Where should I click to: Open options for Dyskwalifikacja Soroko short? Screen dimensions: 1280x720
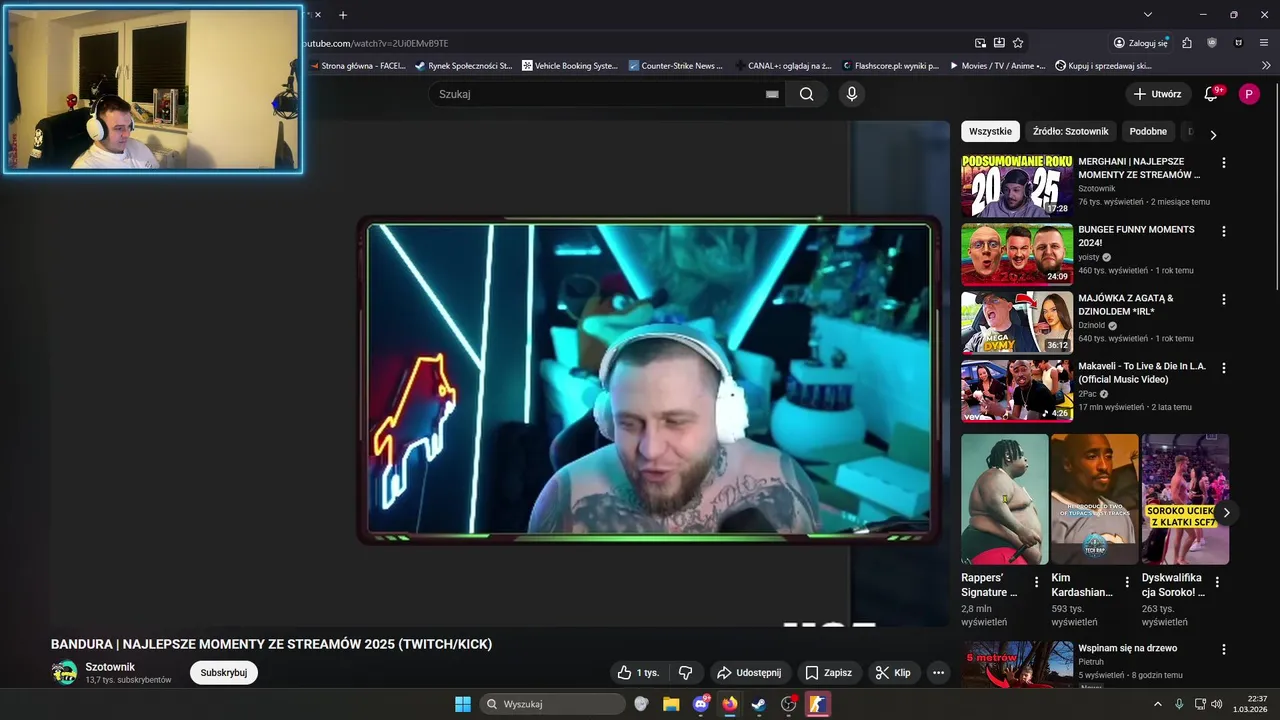click(x=1217, y=582)
